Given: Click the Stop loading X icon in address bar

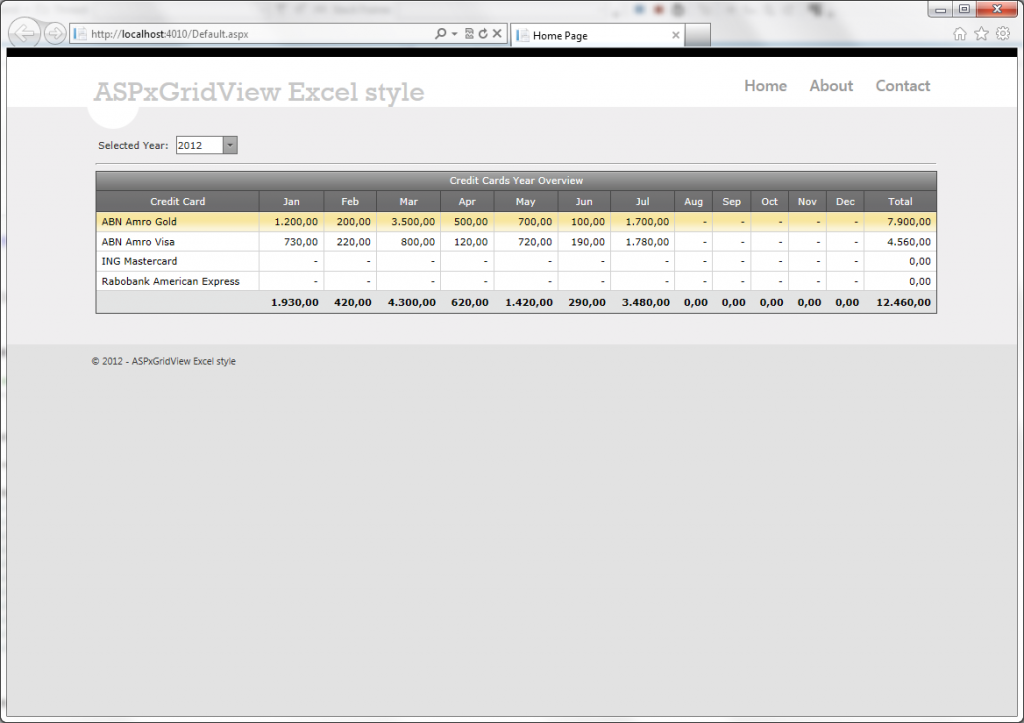Looking at the screenshot, I should click(497, 34).
